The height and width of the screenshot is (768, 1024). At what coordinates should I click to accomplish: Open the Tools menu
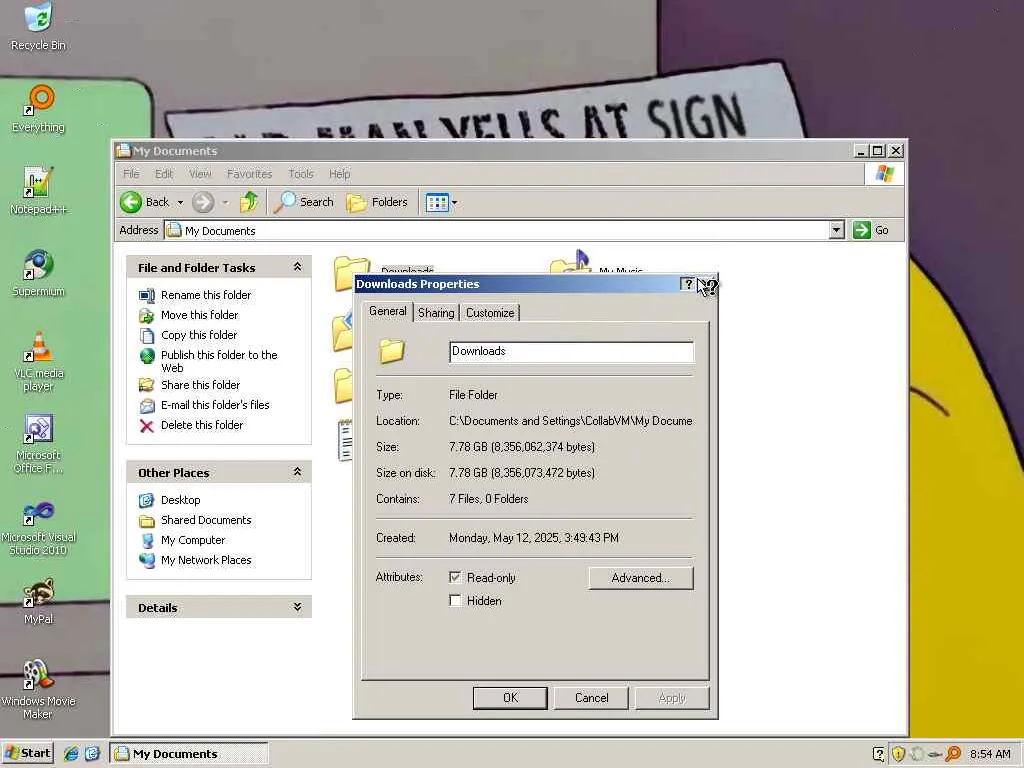[300, 174]
